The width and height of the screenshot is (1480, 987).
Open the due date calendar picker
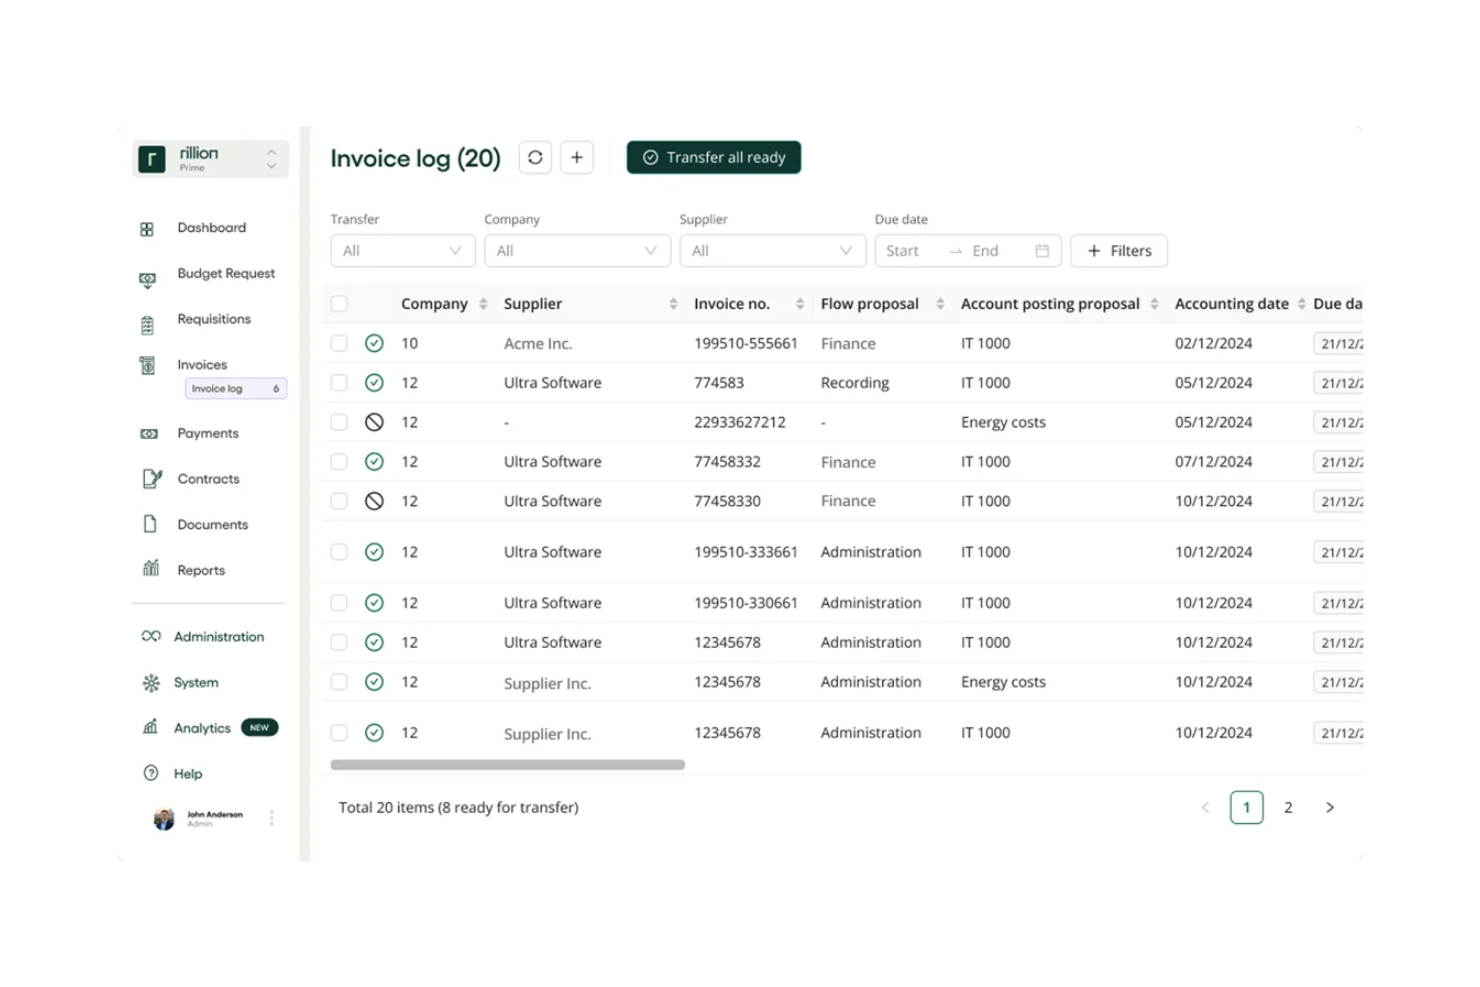[x=1043, y=250]
